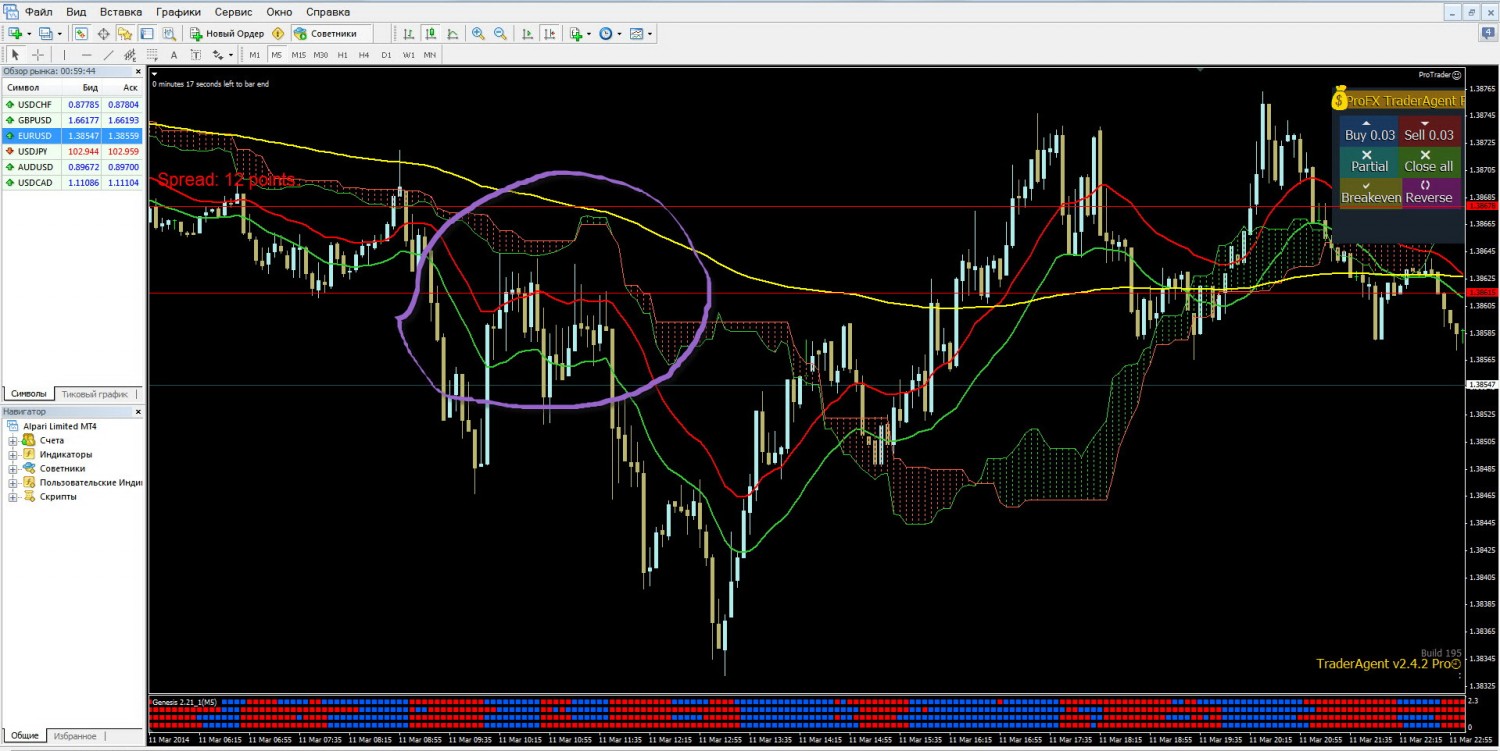Open the Вид menu

(x=78, y=12)
